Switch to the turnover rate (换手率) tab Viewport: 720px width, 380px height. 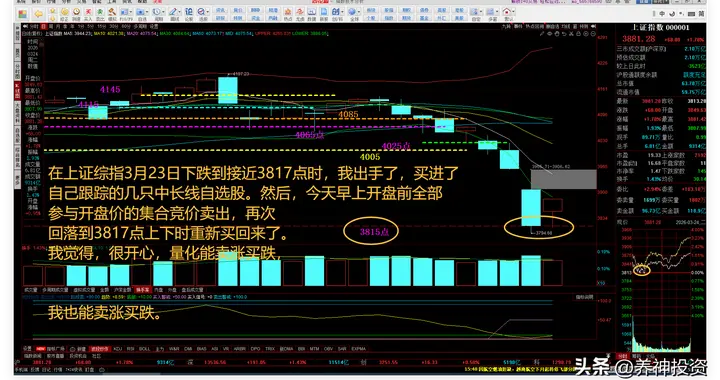click(x=142, y=290)
